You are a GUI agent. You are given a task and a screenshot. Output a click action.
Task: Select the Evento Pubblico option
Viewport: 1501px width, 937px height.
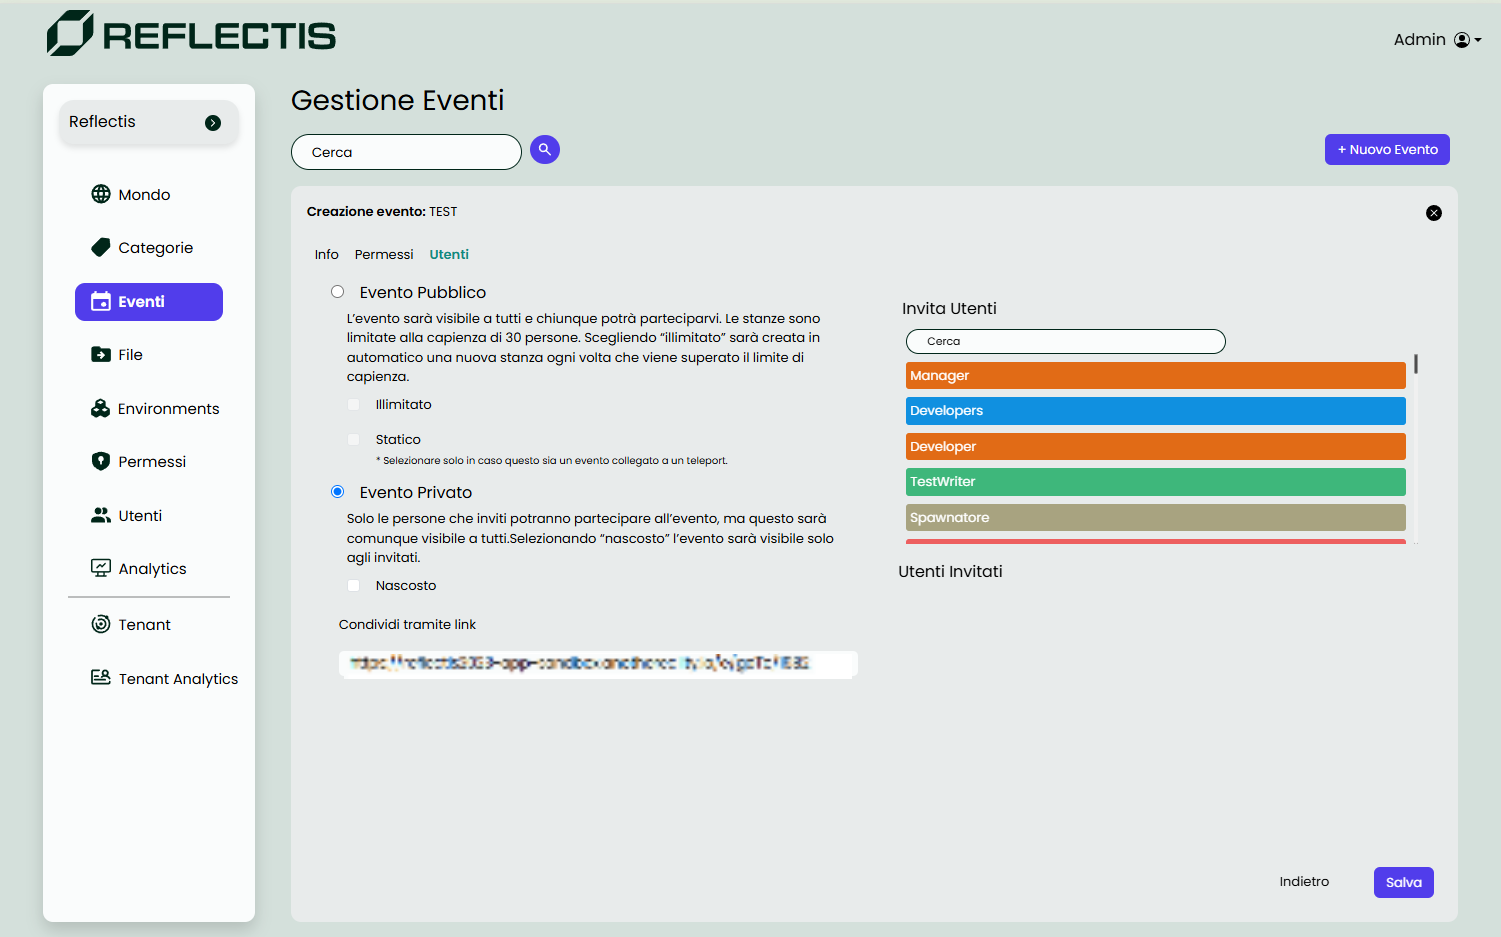[337, 291]
